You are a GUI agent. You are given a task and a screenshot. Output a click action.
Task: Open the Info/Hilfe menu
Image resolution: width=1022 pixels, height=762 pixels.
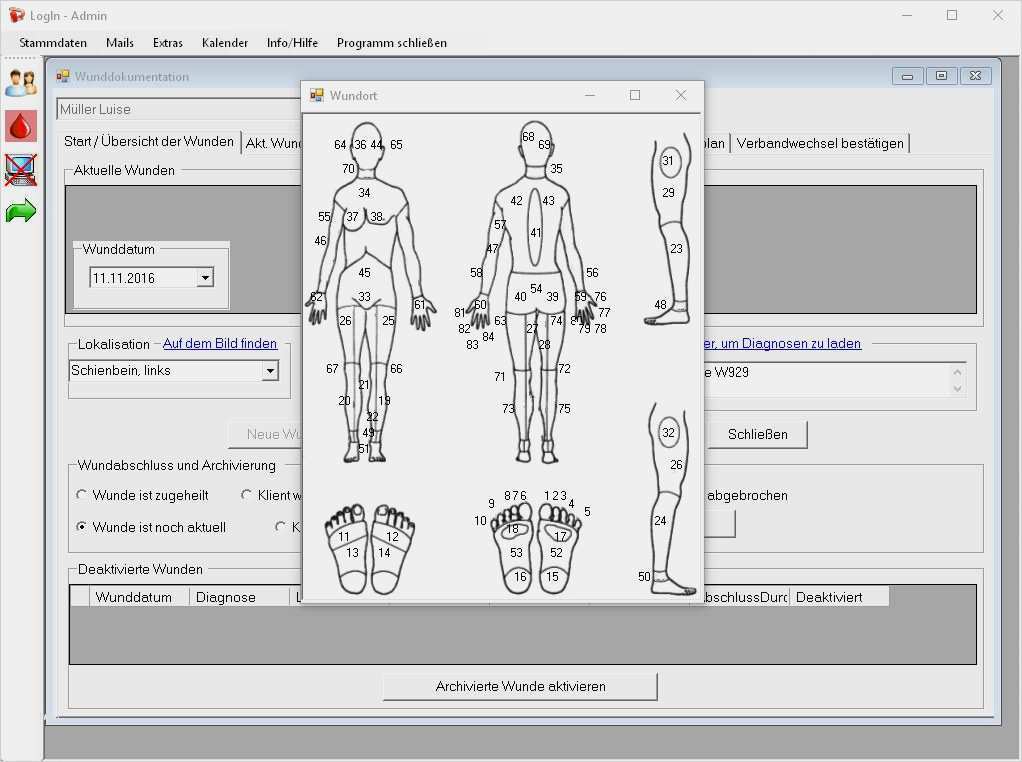[292, 43]
